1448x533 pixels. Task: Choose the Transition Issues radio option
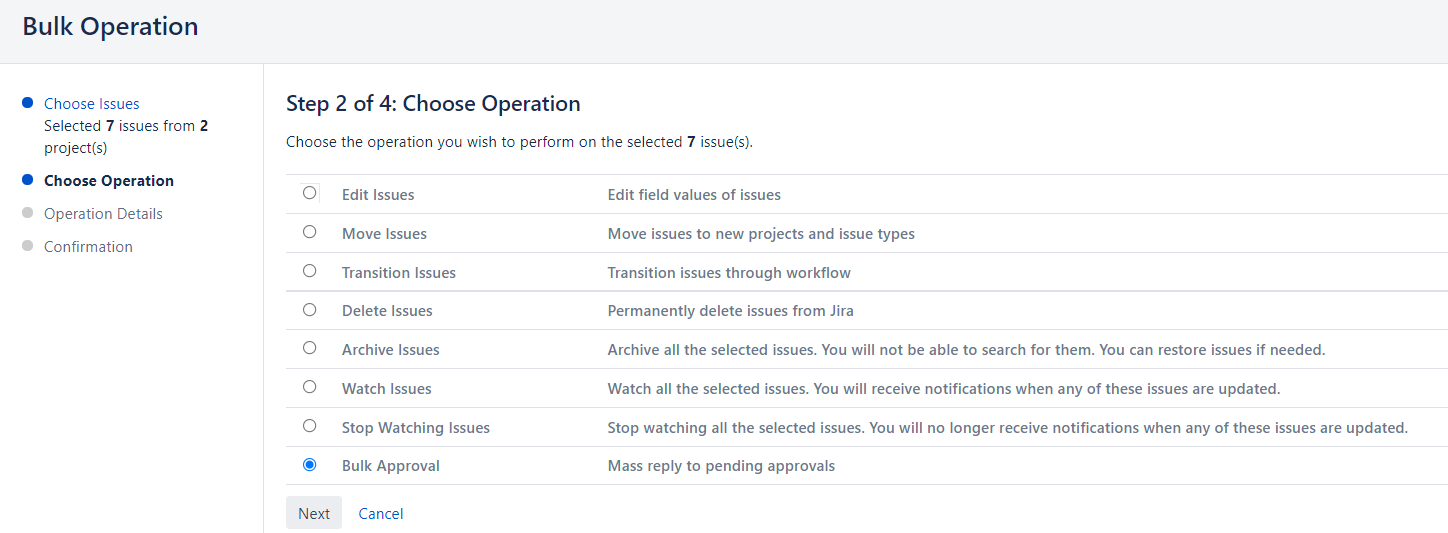point(309,271)
